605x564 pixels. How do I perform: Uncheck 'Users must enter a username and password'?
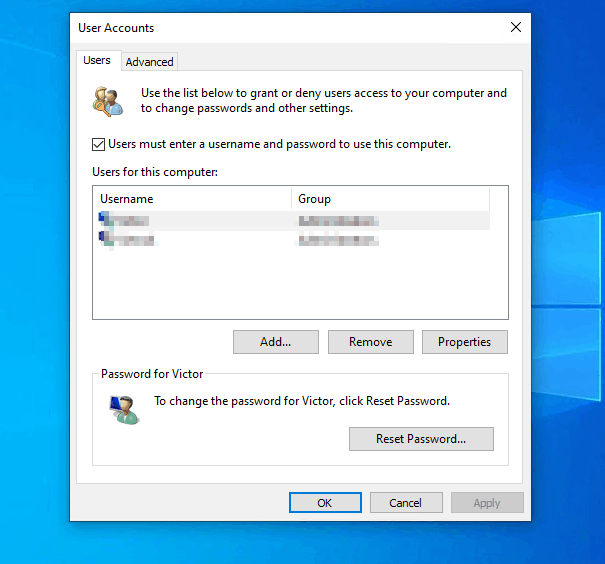[x=98, y=145]
